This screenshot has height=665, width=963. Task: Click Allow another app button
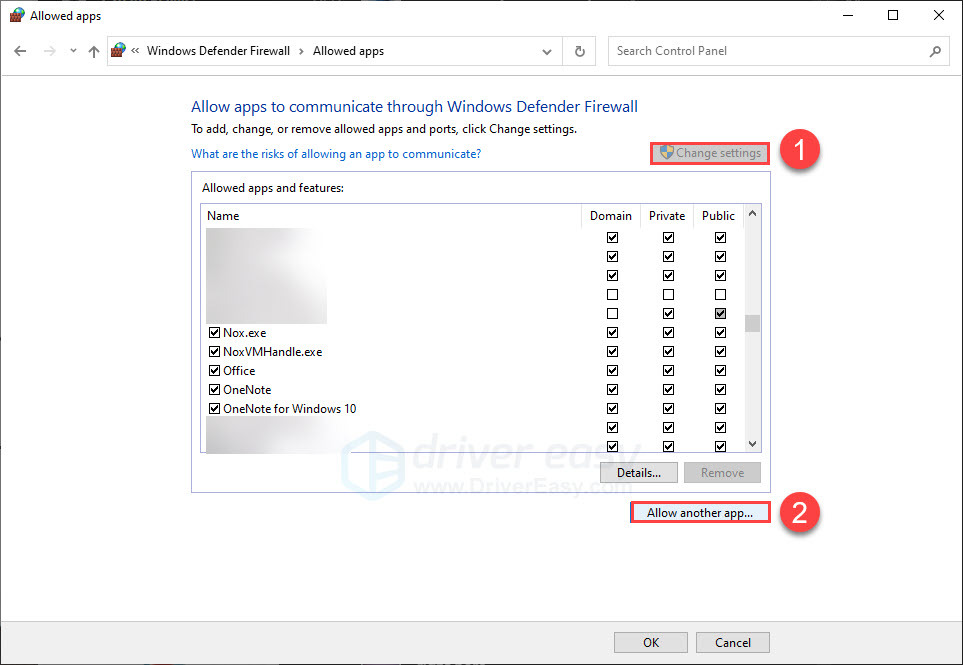coord(700,513)
